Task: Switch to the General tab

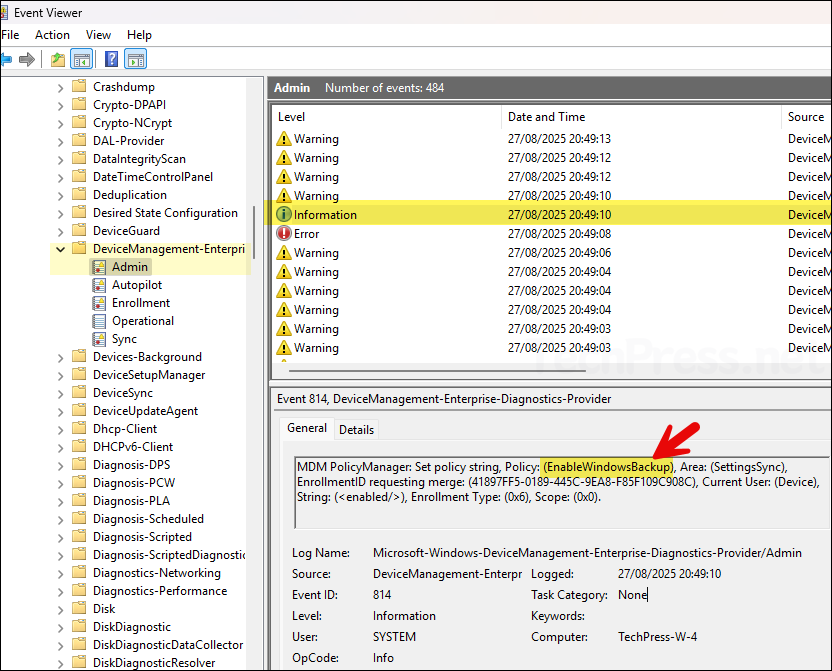Action: tap(307, 428)
